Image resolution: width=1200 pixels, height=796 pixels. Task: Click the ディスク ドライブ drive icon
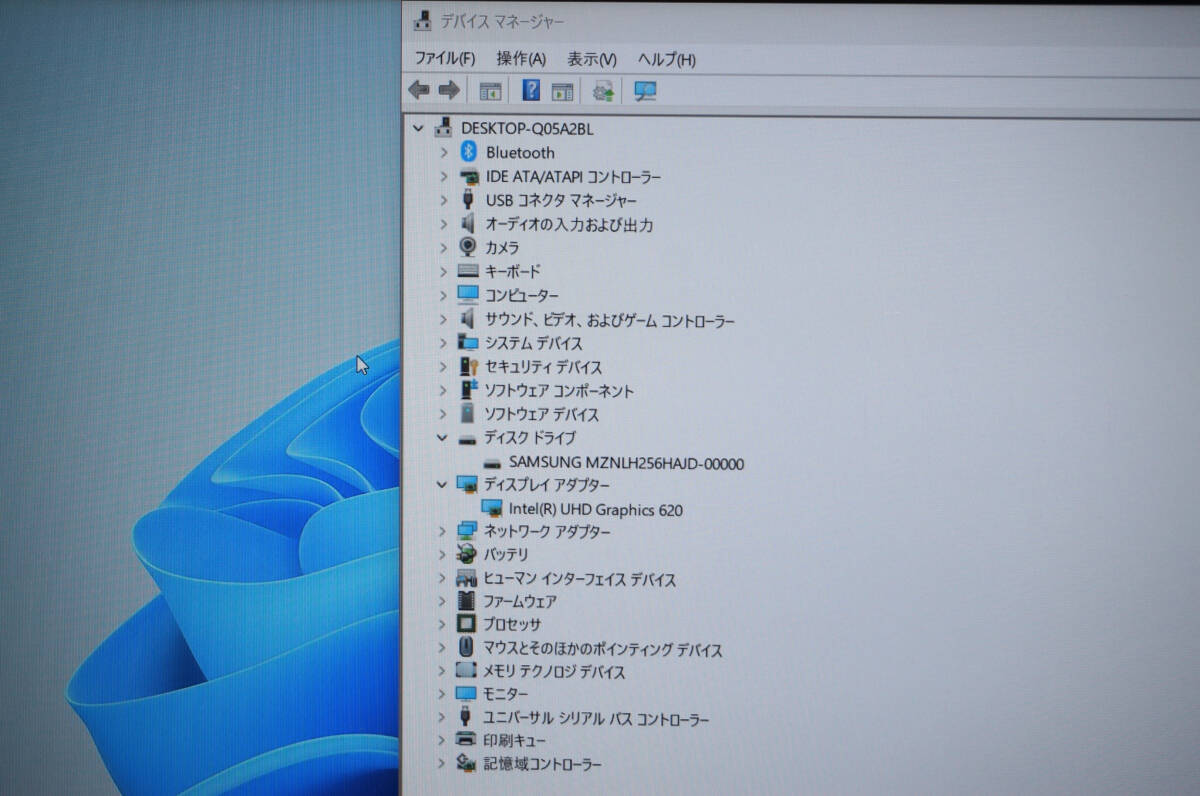click(x=467, y=438)
